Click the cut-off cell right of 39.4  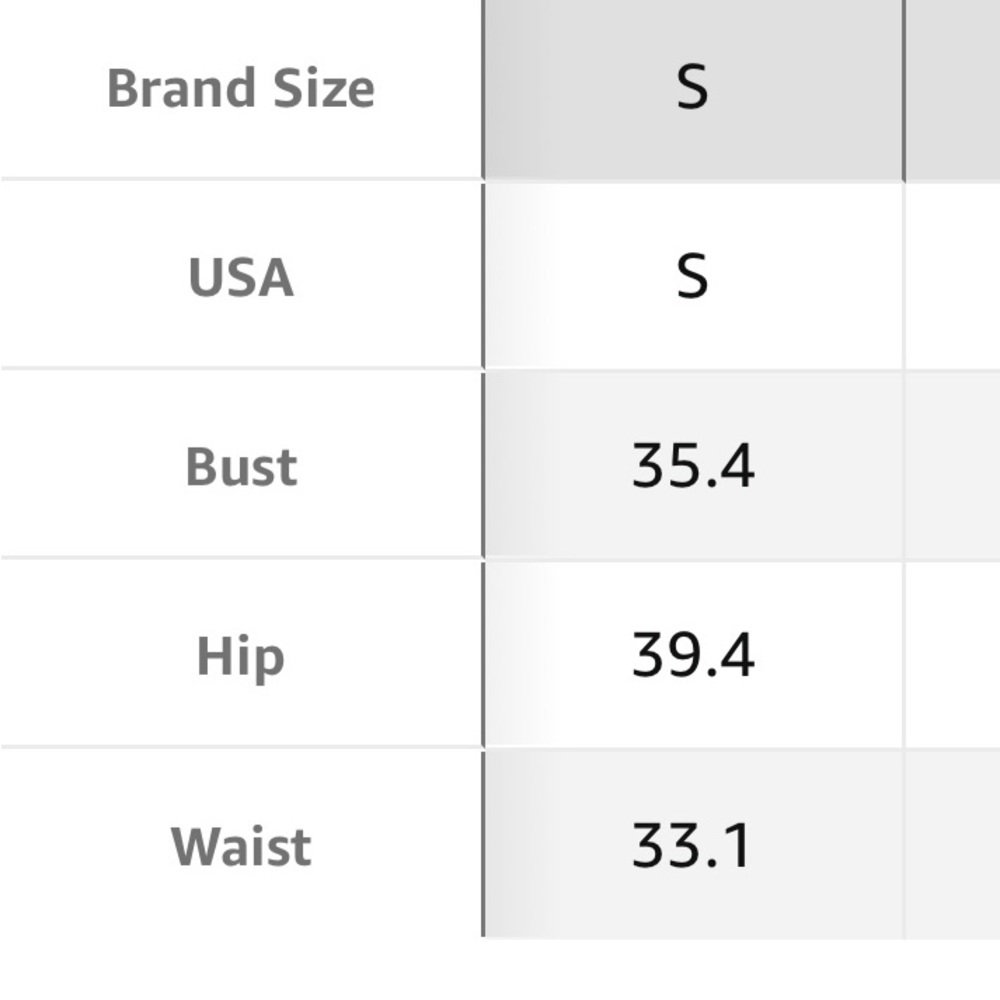[953, 657]
